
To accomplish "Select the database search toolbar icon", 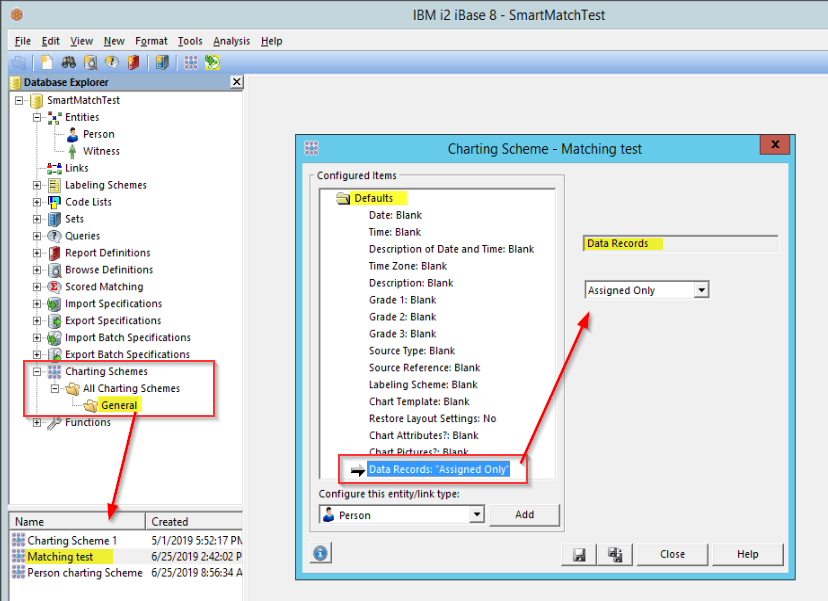I will coord(90,62).
